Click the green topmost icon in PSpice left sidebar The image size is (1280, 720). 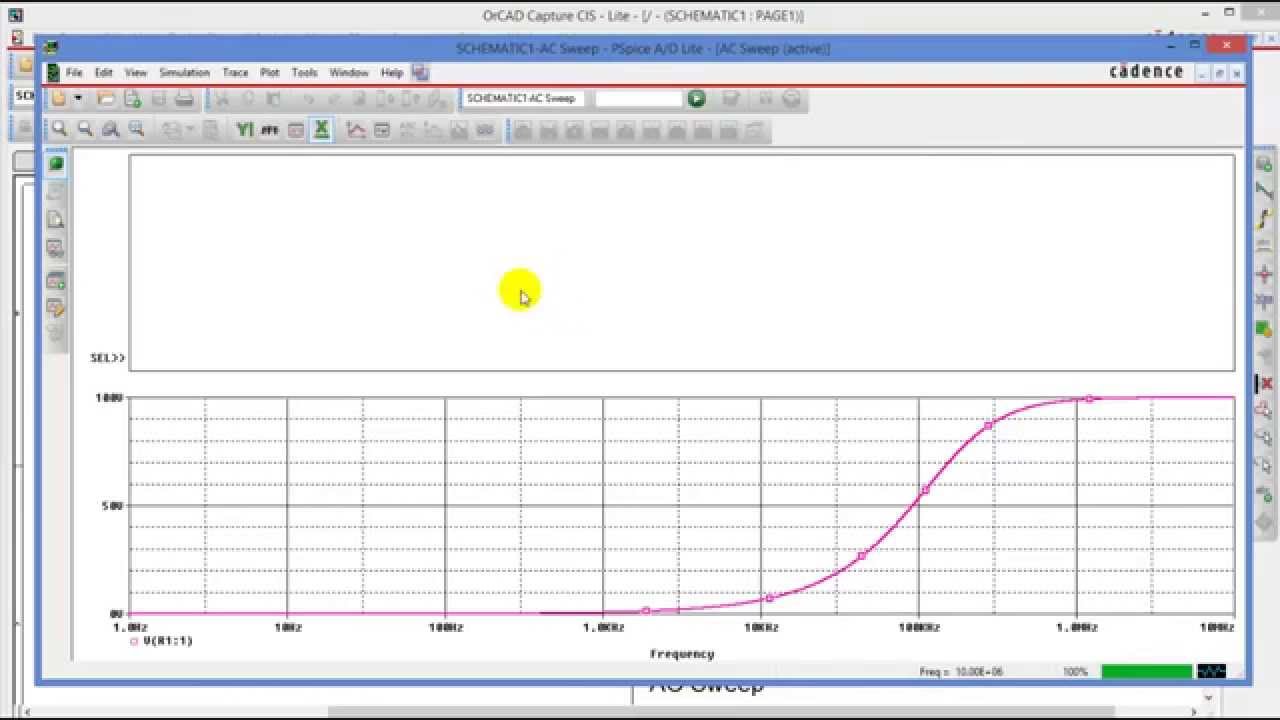coord(56,163)
